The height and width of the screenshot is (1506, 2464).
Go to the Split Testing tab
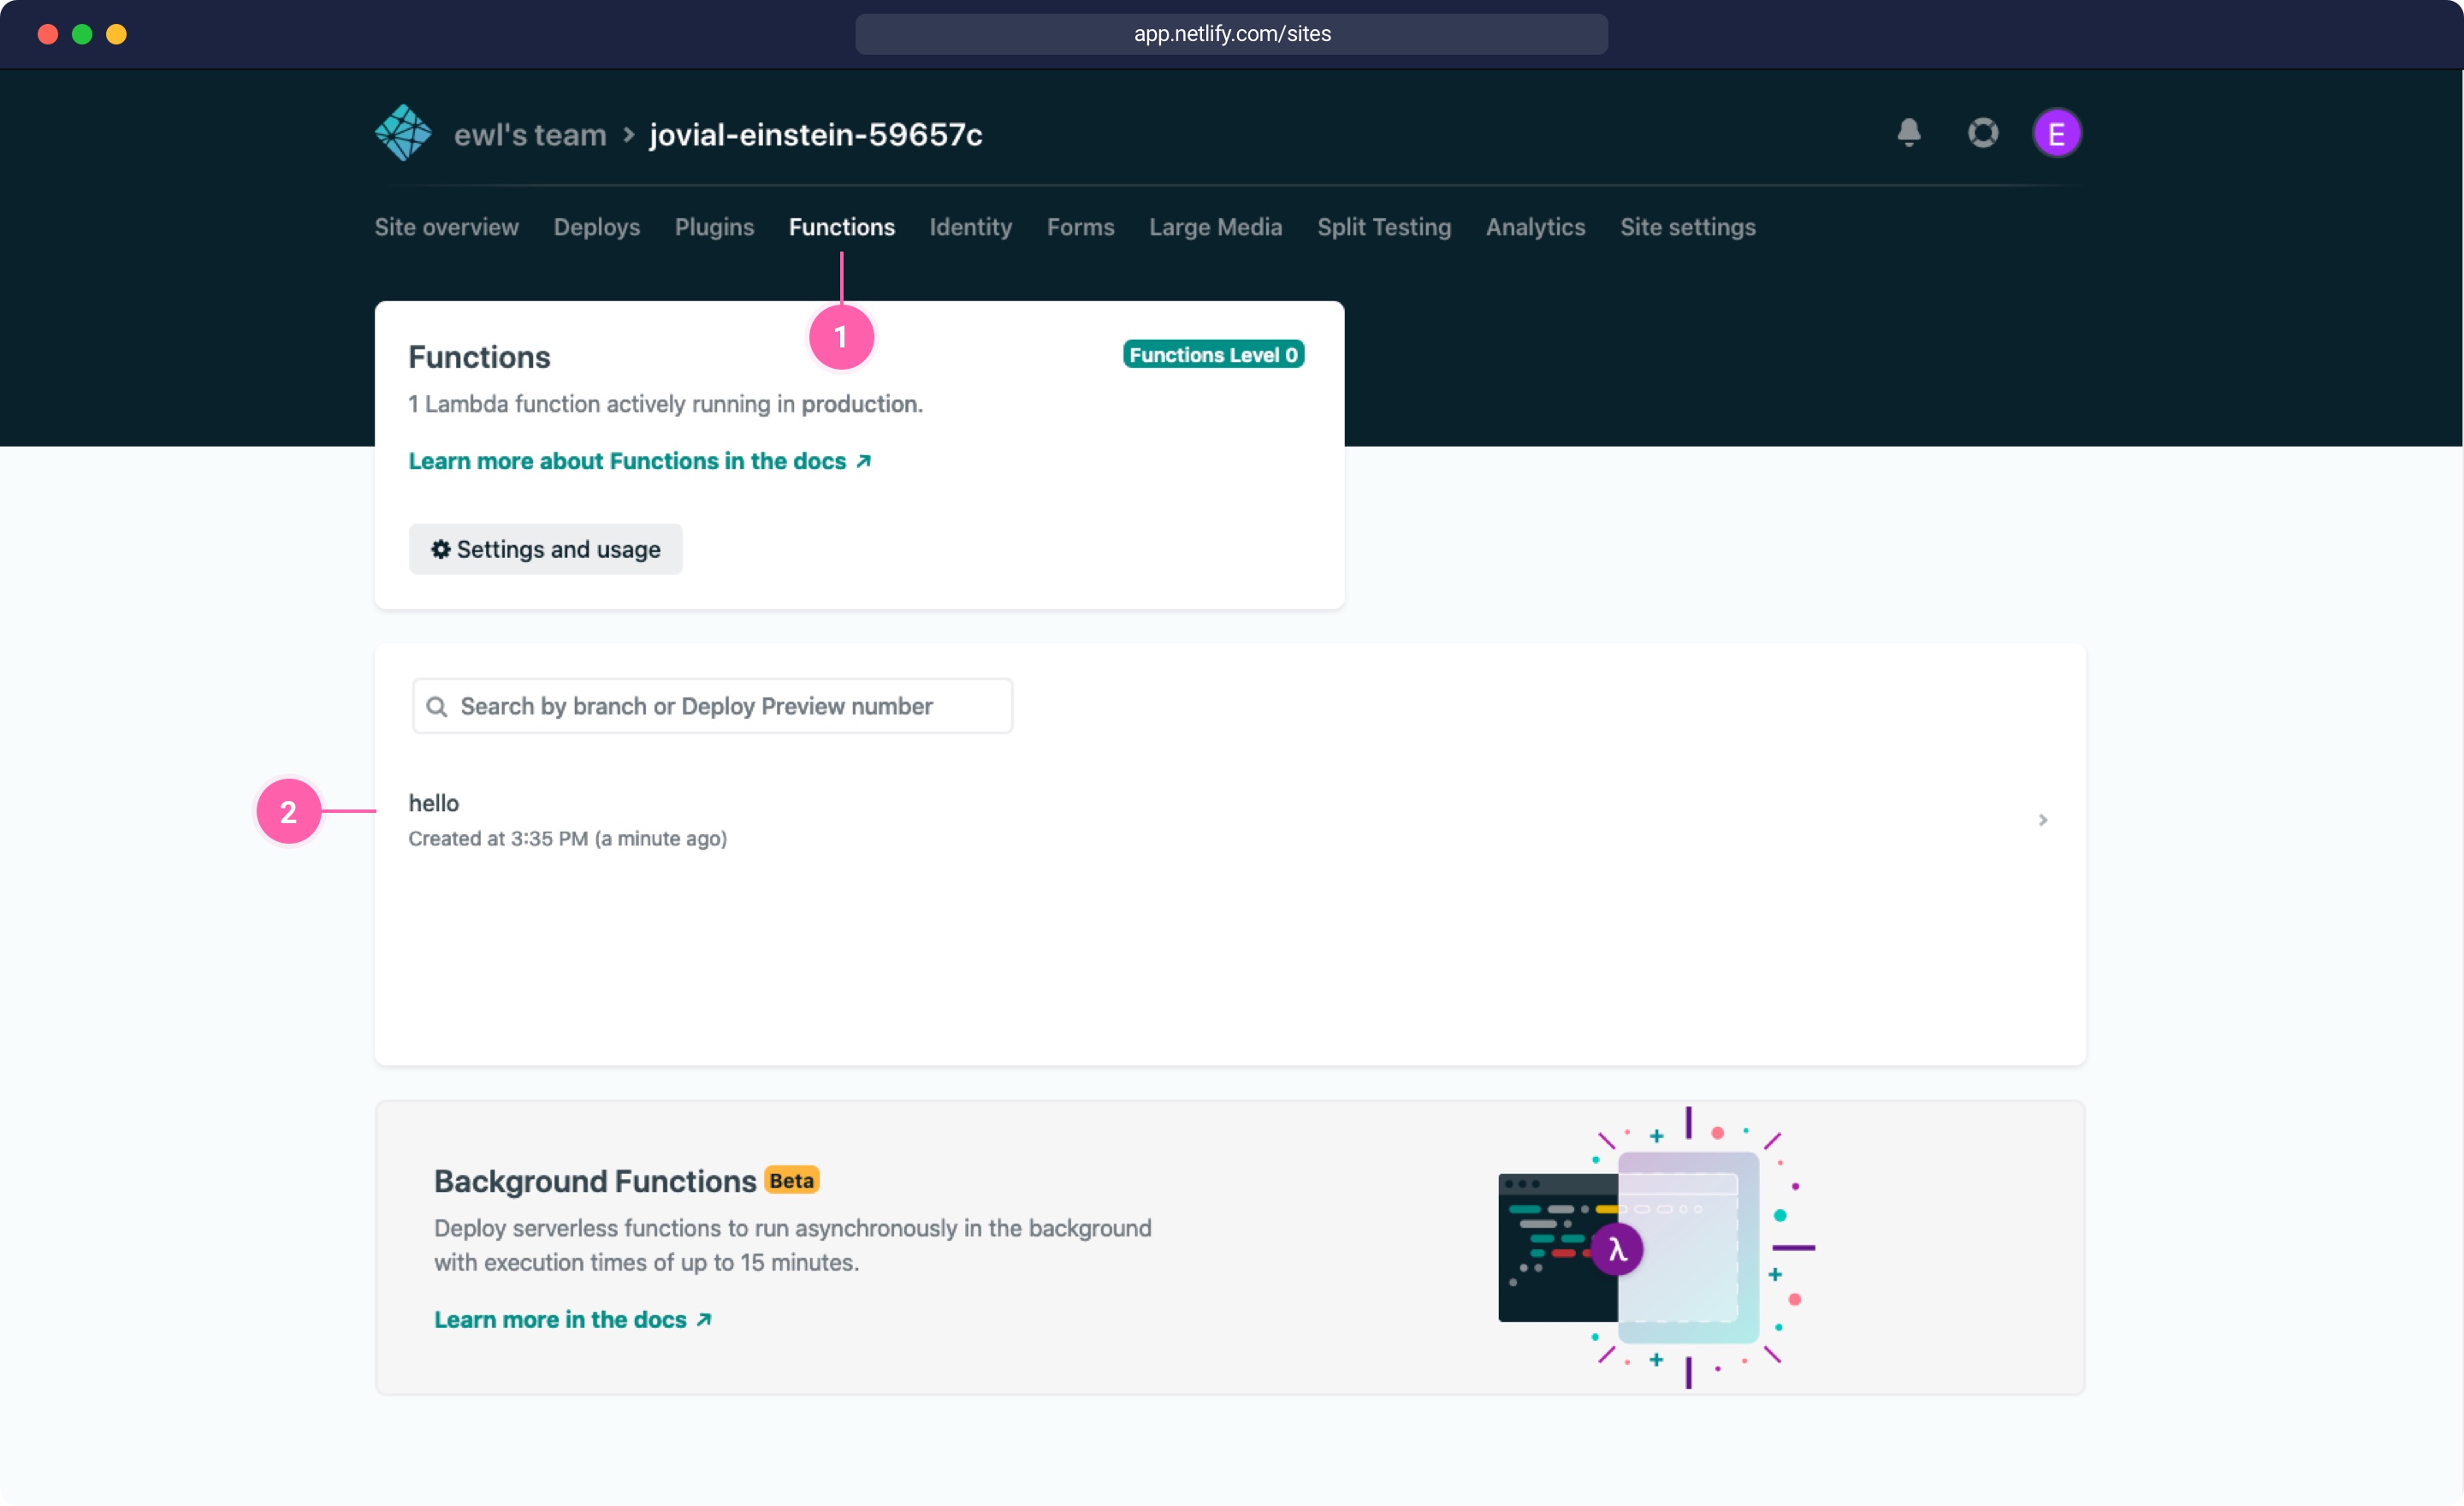(x=1384, y=227)
